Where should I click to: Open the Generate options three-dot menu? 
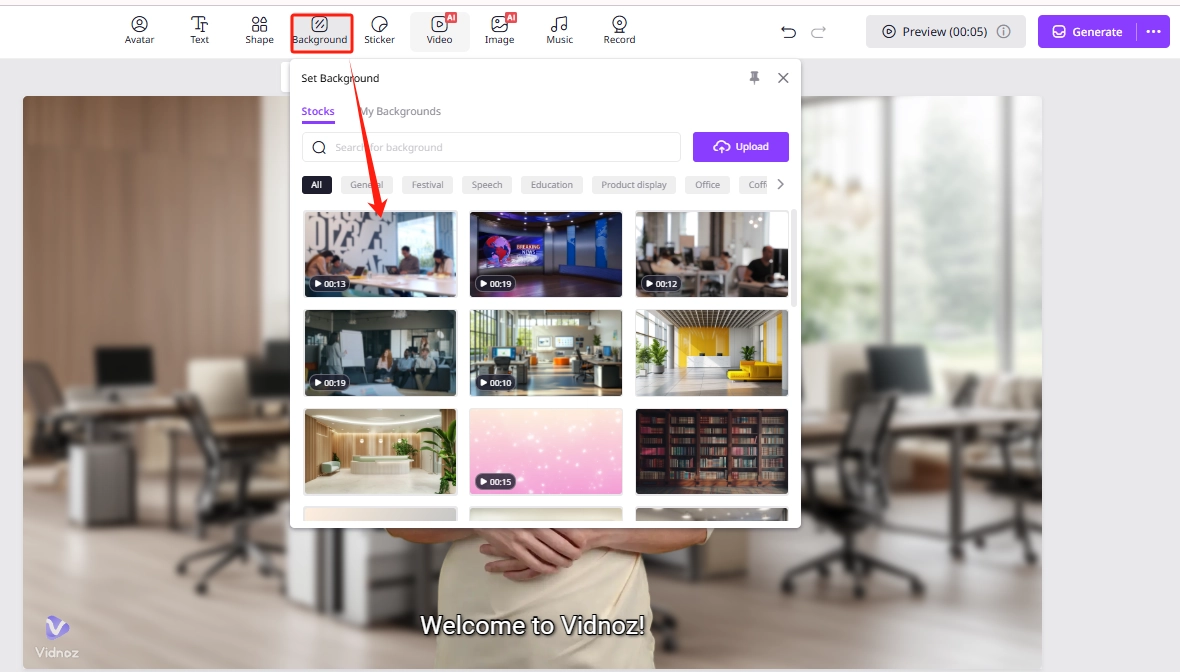[1153, 32]
